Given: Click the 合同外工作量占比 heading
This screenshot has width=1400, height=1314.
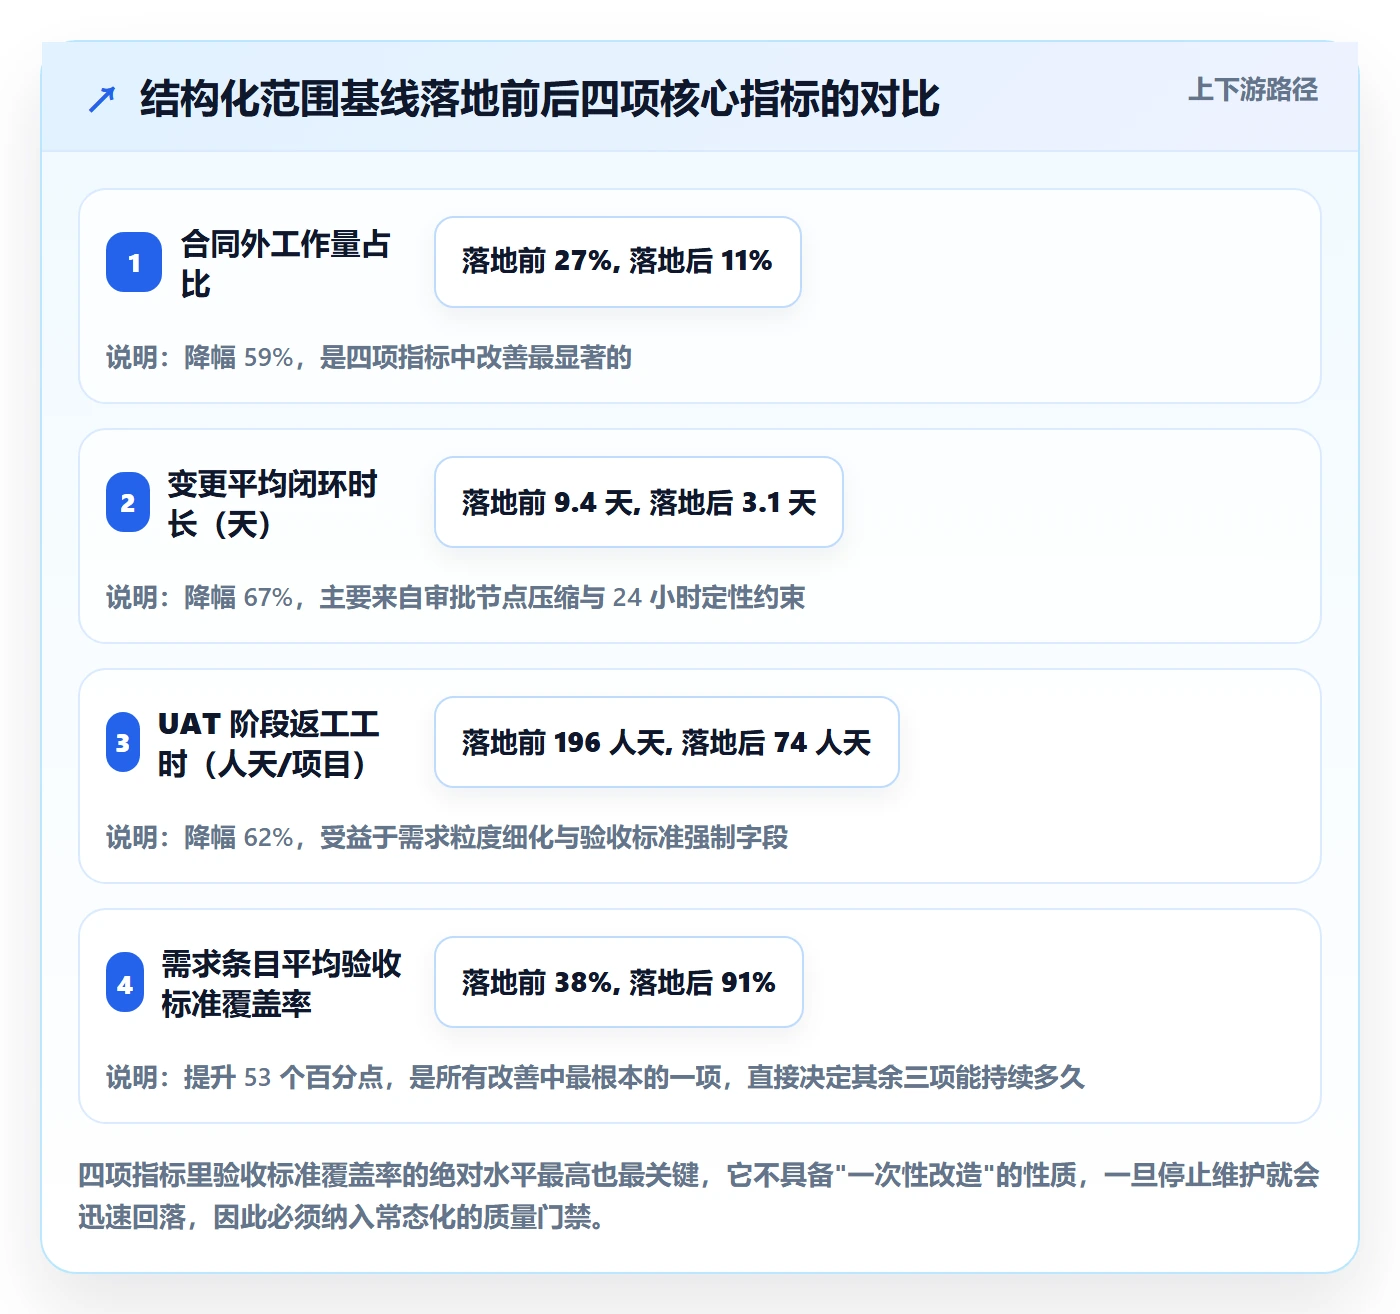Looking at the screenshot, I should point(286,263).
